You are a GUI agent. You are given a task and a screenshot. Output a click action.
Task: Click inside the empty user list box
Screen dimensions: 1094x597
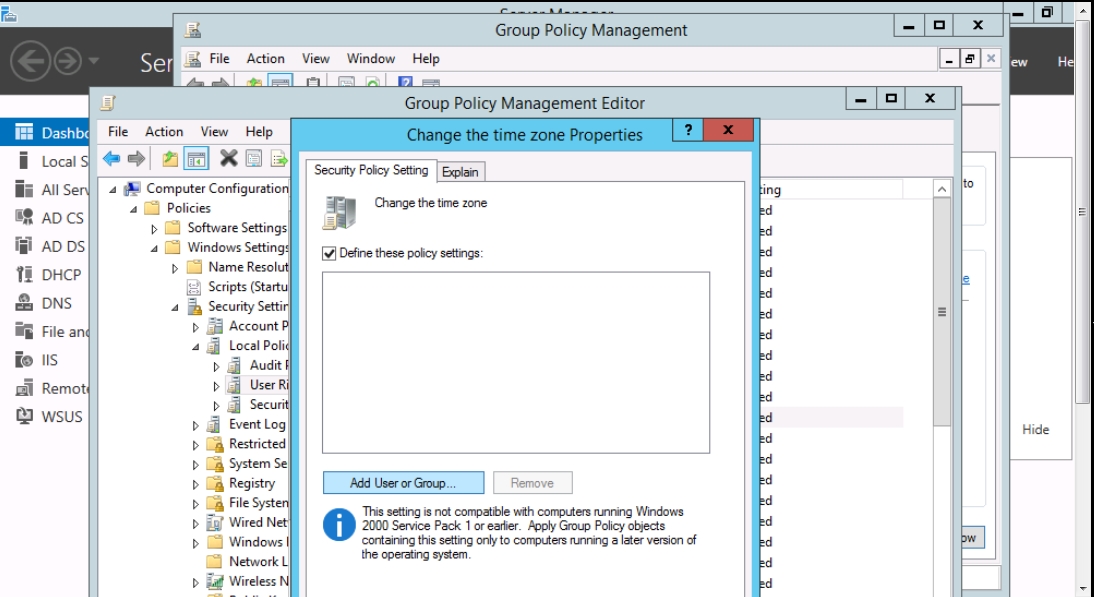515,362
